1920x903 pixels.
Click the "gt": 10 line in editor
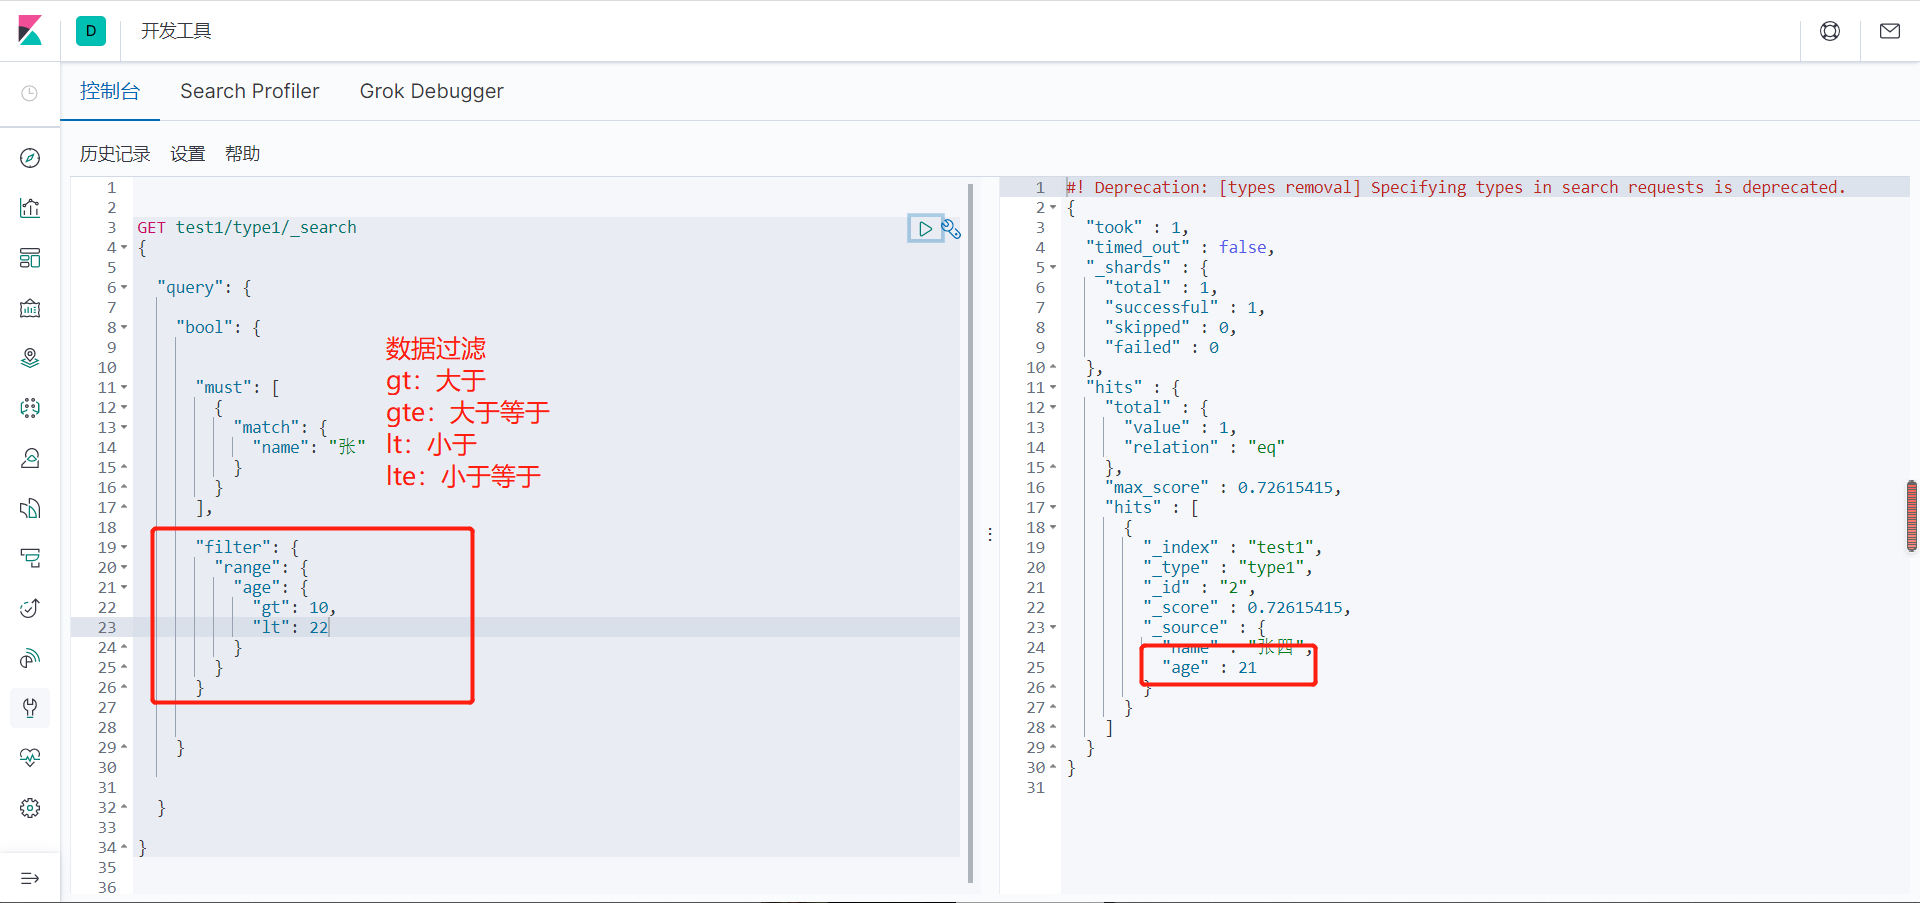pos(294,608)
